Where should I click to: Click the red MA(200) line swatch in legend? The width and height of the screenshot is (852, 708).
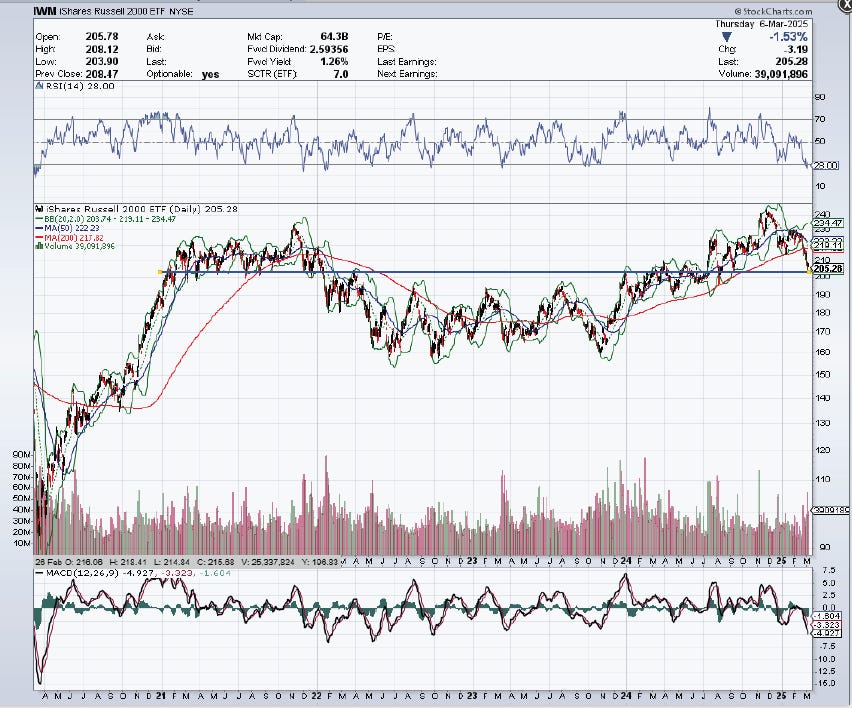pos(40,238)
